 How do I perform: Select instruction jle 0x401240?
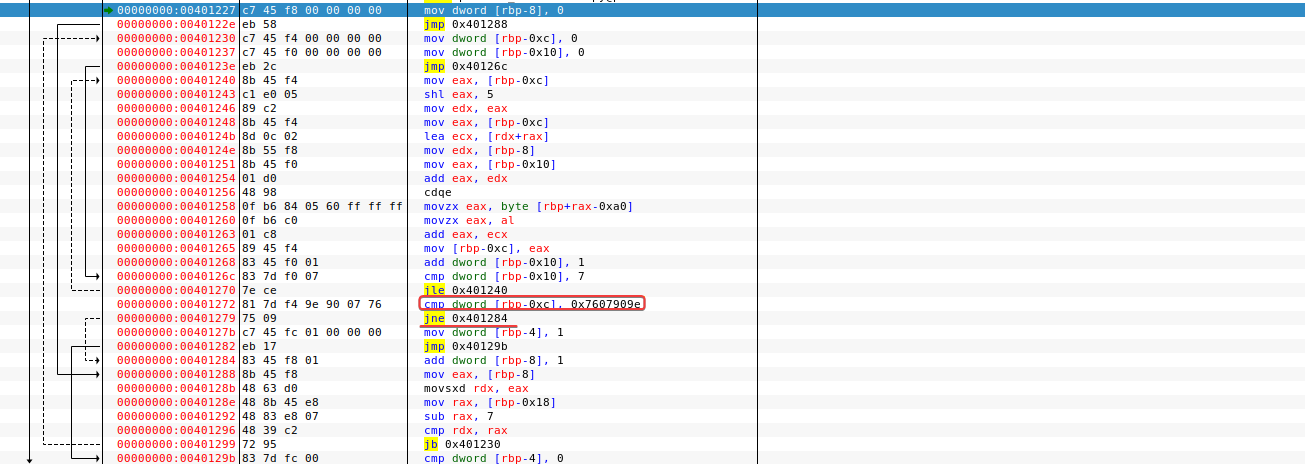[467, 290]
